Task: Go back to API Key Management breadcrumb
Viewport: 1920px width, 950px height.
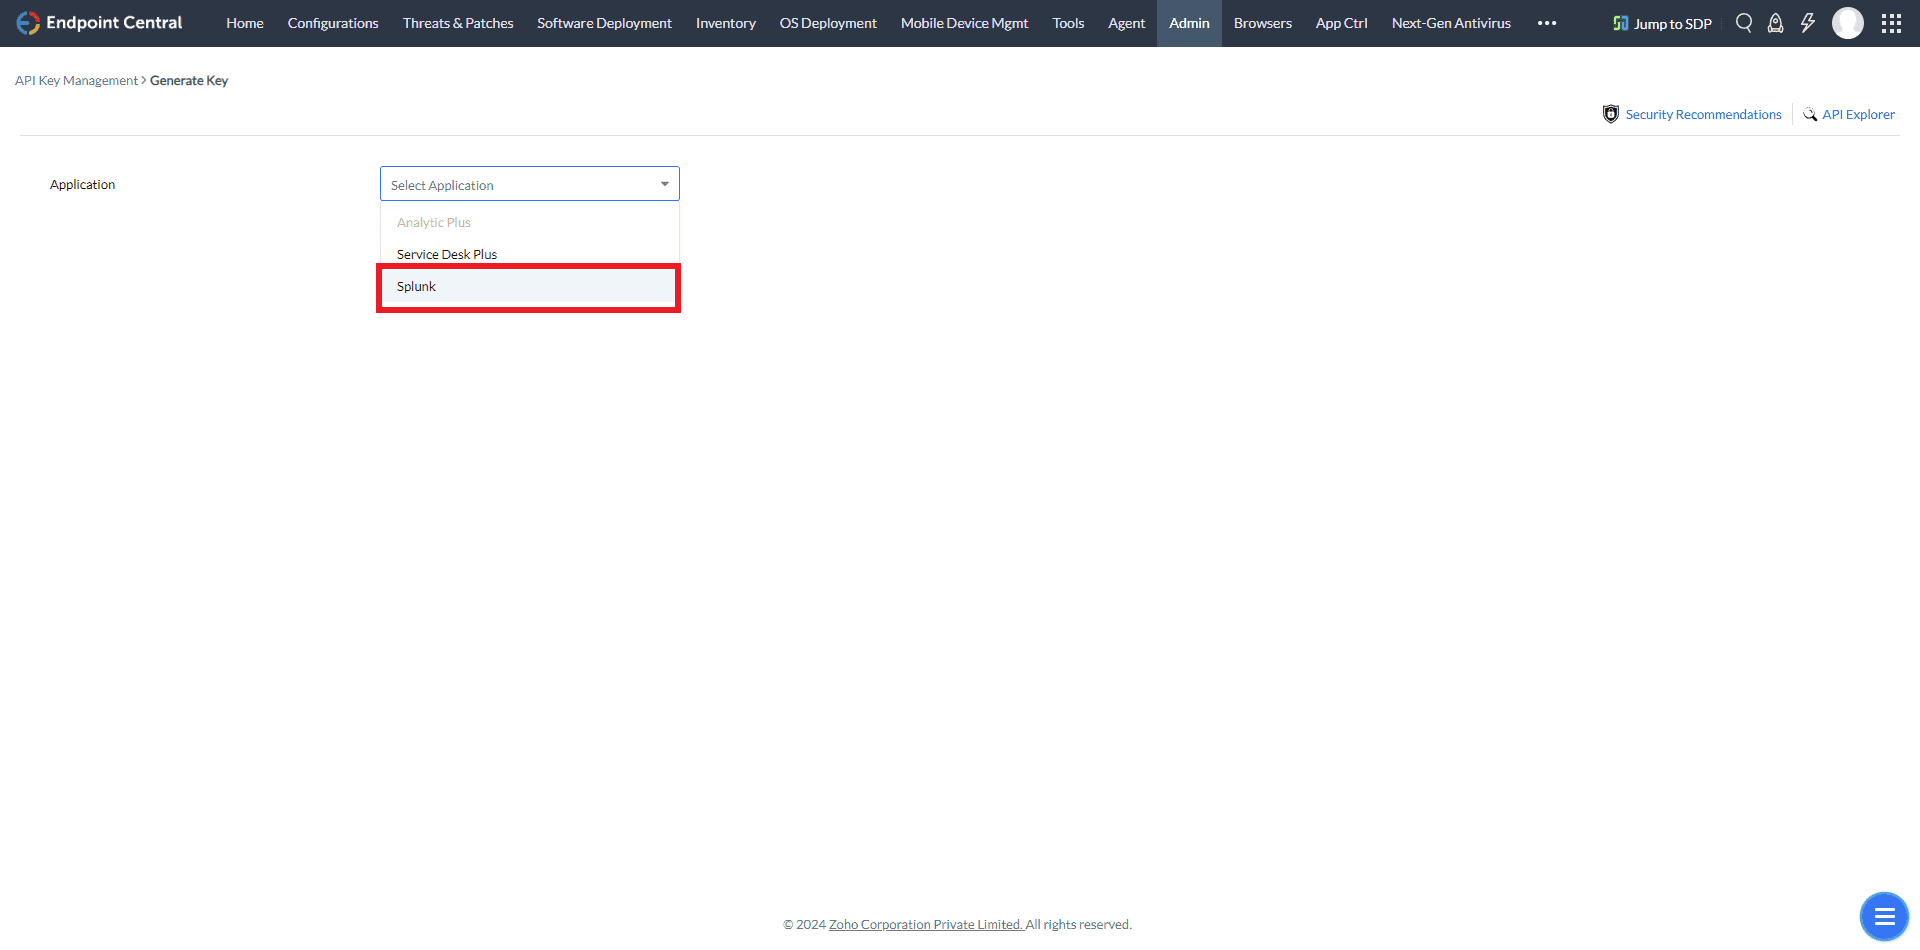Action: (x=76, y=80)
